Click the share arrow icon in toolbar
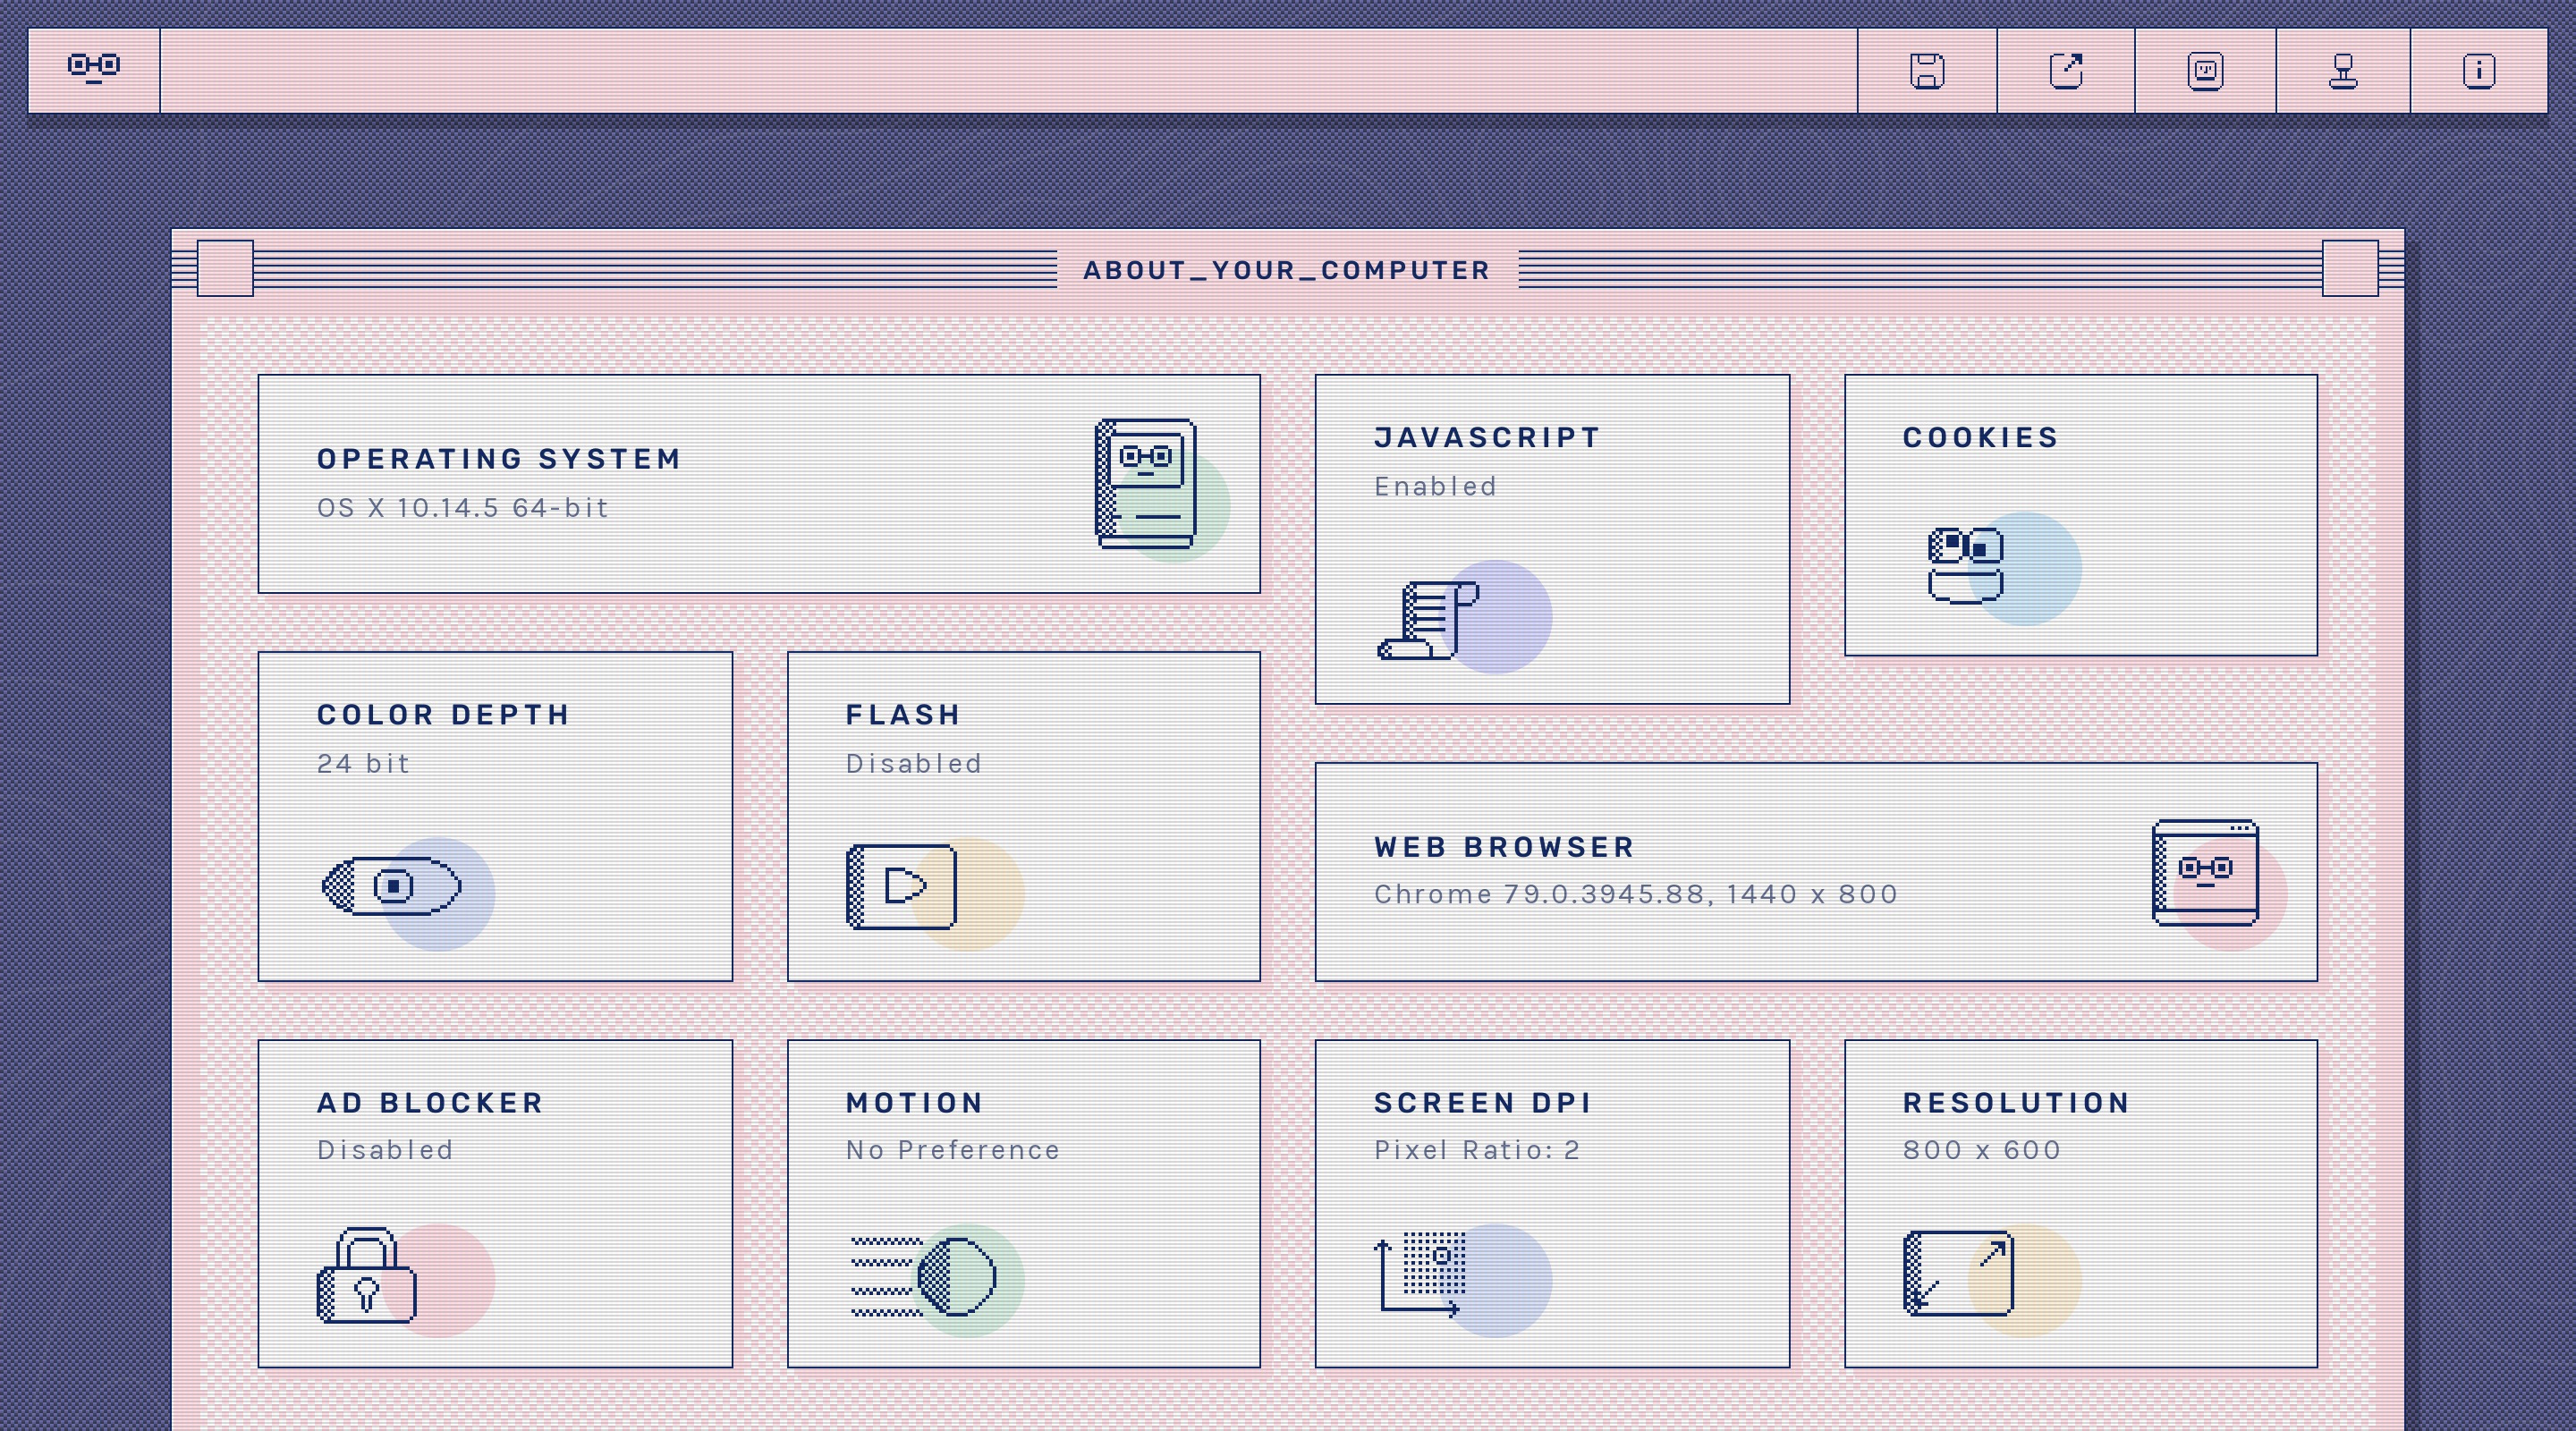Screen dimensions: 2576x1431 point(2066,71)
